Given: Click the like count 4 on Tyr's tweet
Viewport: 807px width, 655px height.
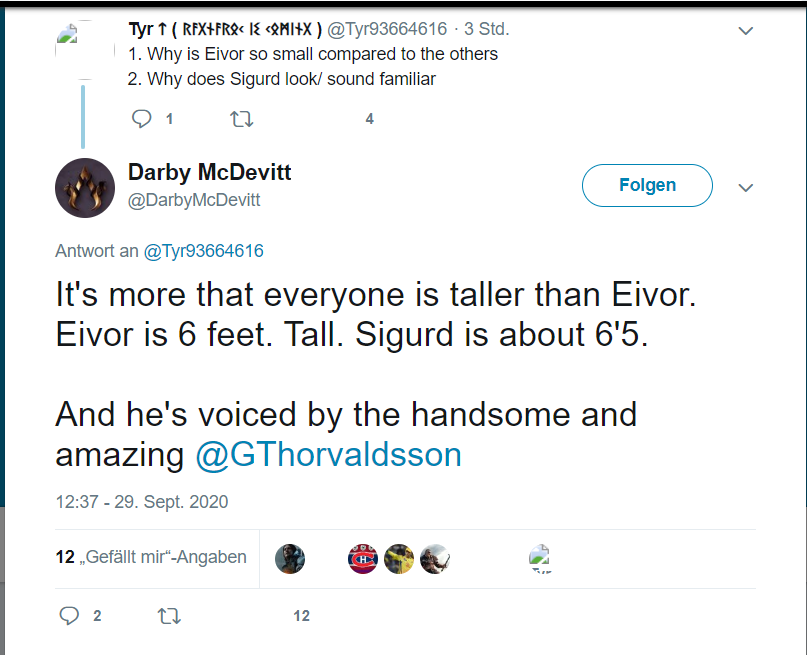Looking at the screenshot, I should [369, 119].
